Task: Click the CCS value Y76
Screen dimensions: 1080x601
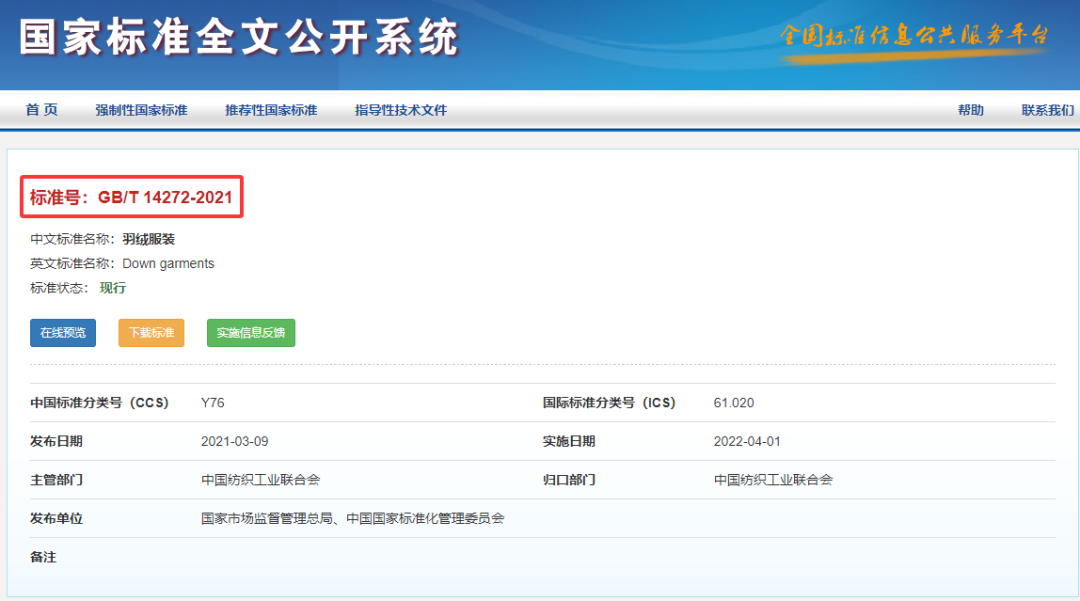Action: pyautogui.click(x=213, y=403)
